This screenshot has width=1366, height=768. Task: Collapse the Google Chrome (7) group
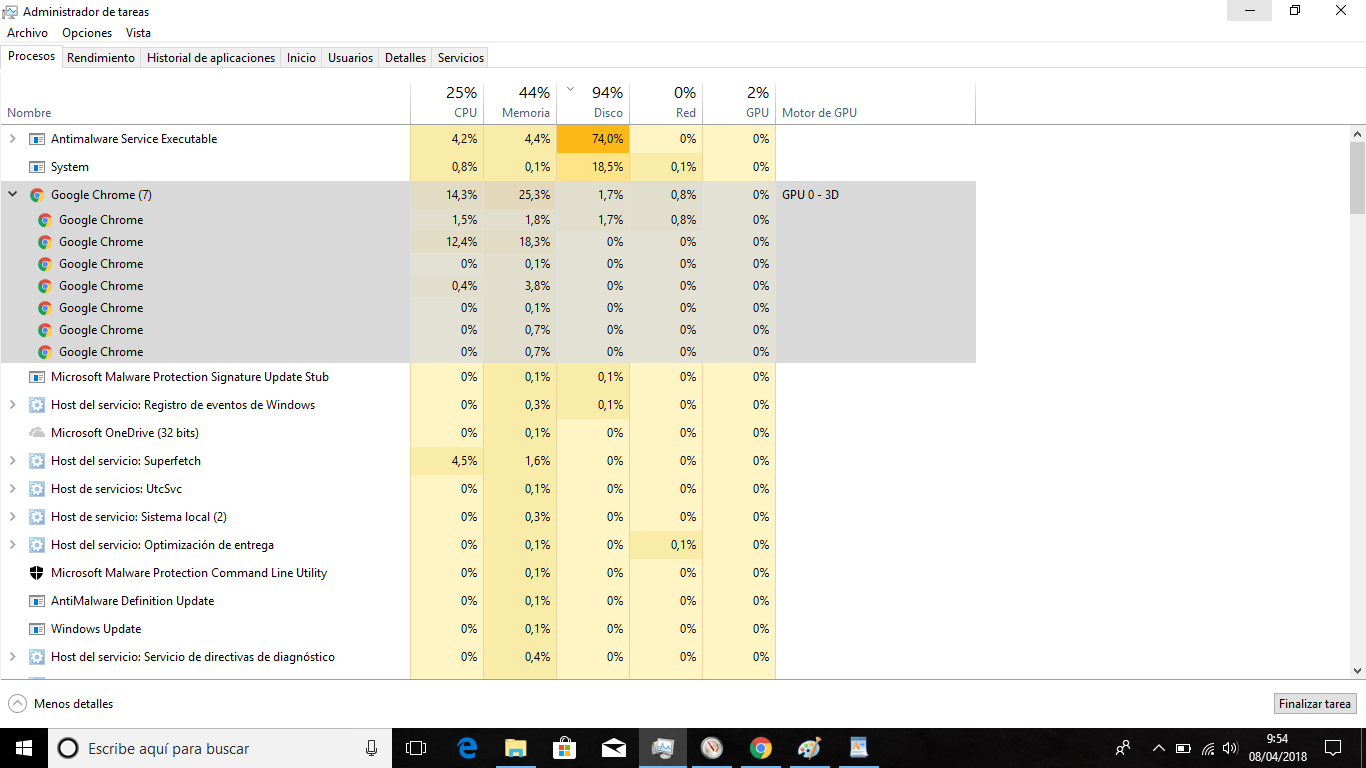click(x=12, y=195)
